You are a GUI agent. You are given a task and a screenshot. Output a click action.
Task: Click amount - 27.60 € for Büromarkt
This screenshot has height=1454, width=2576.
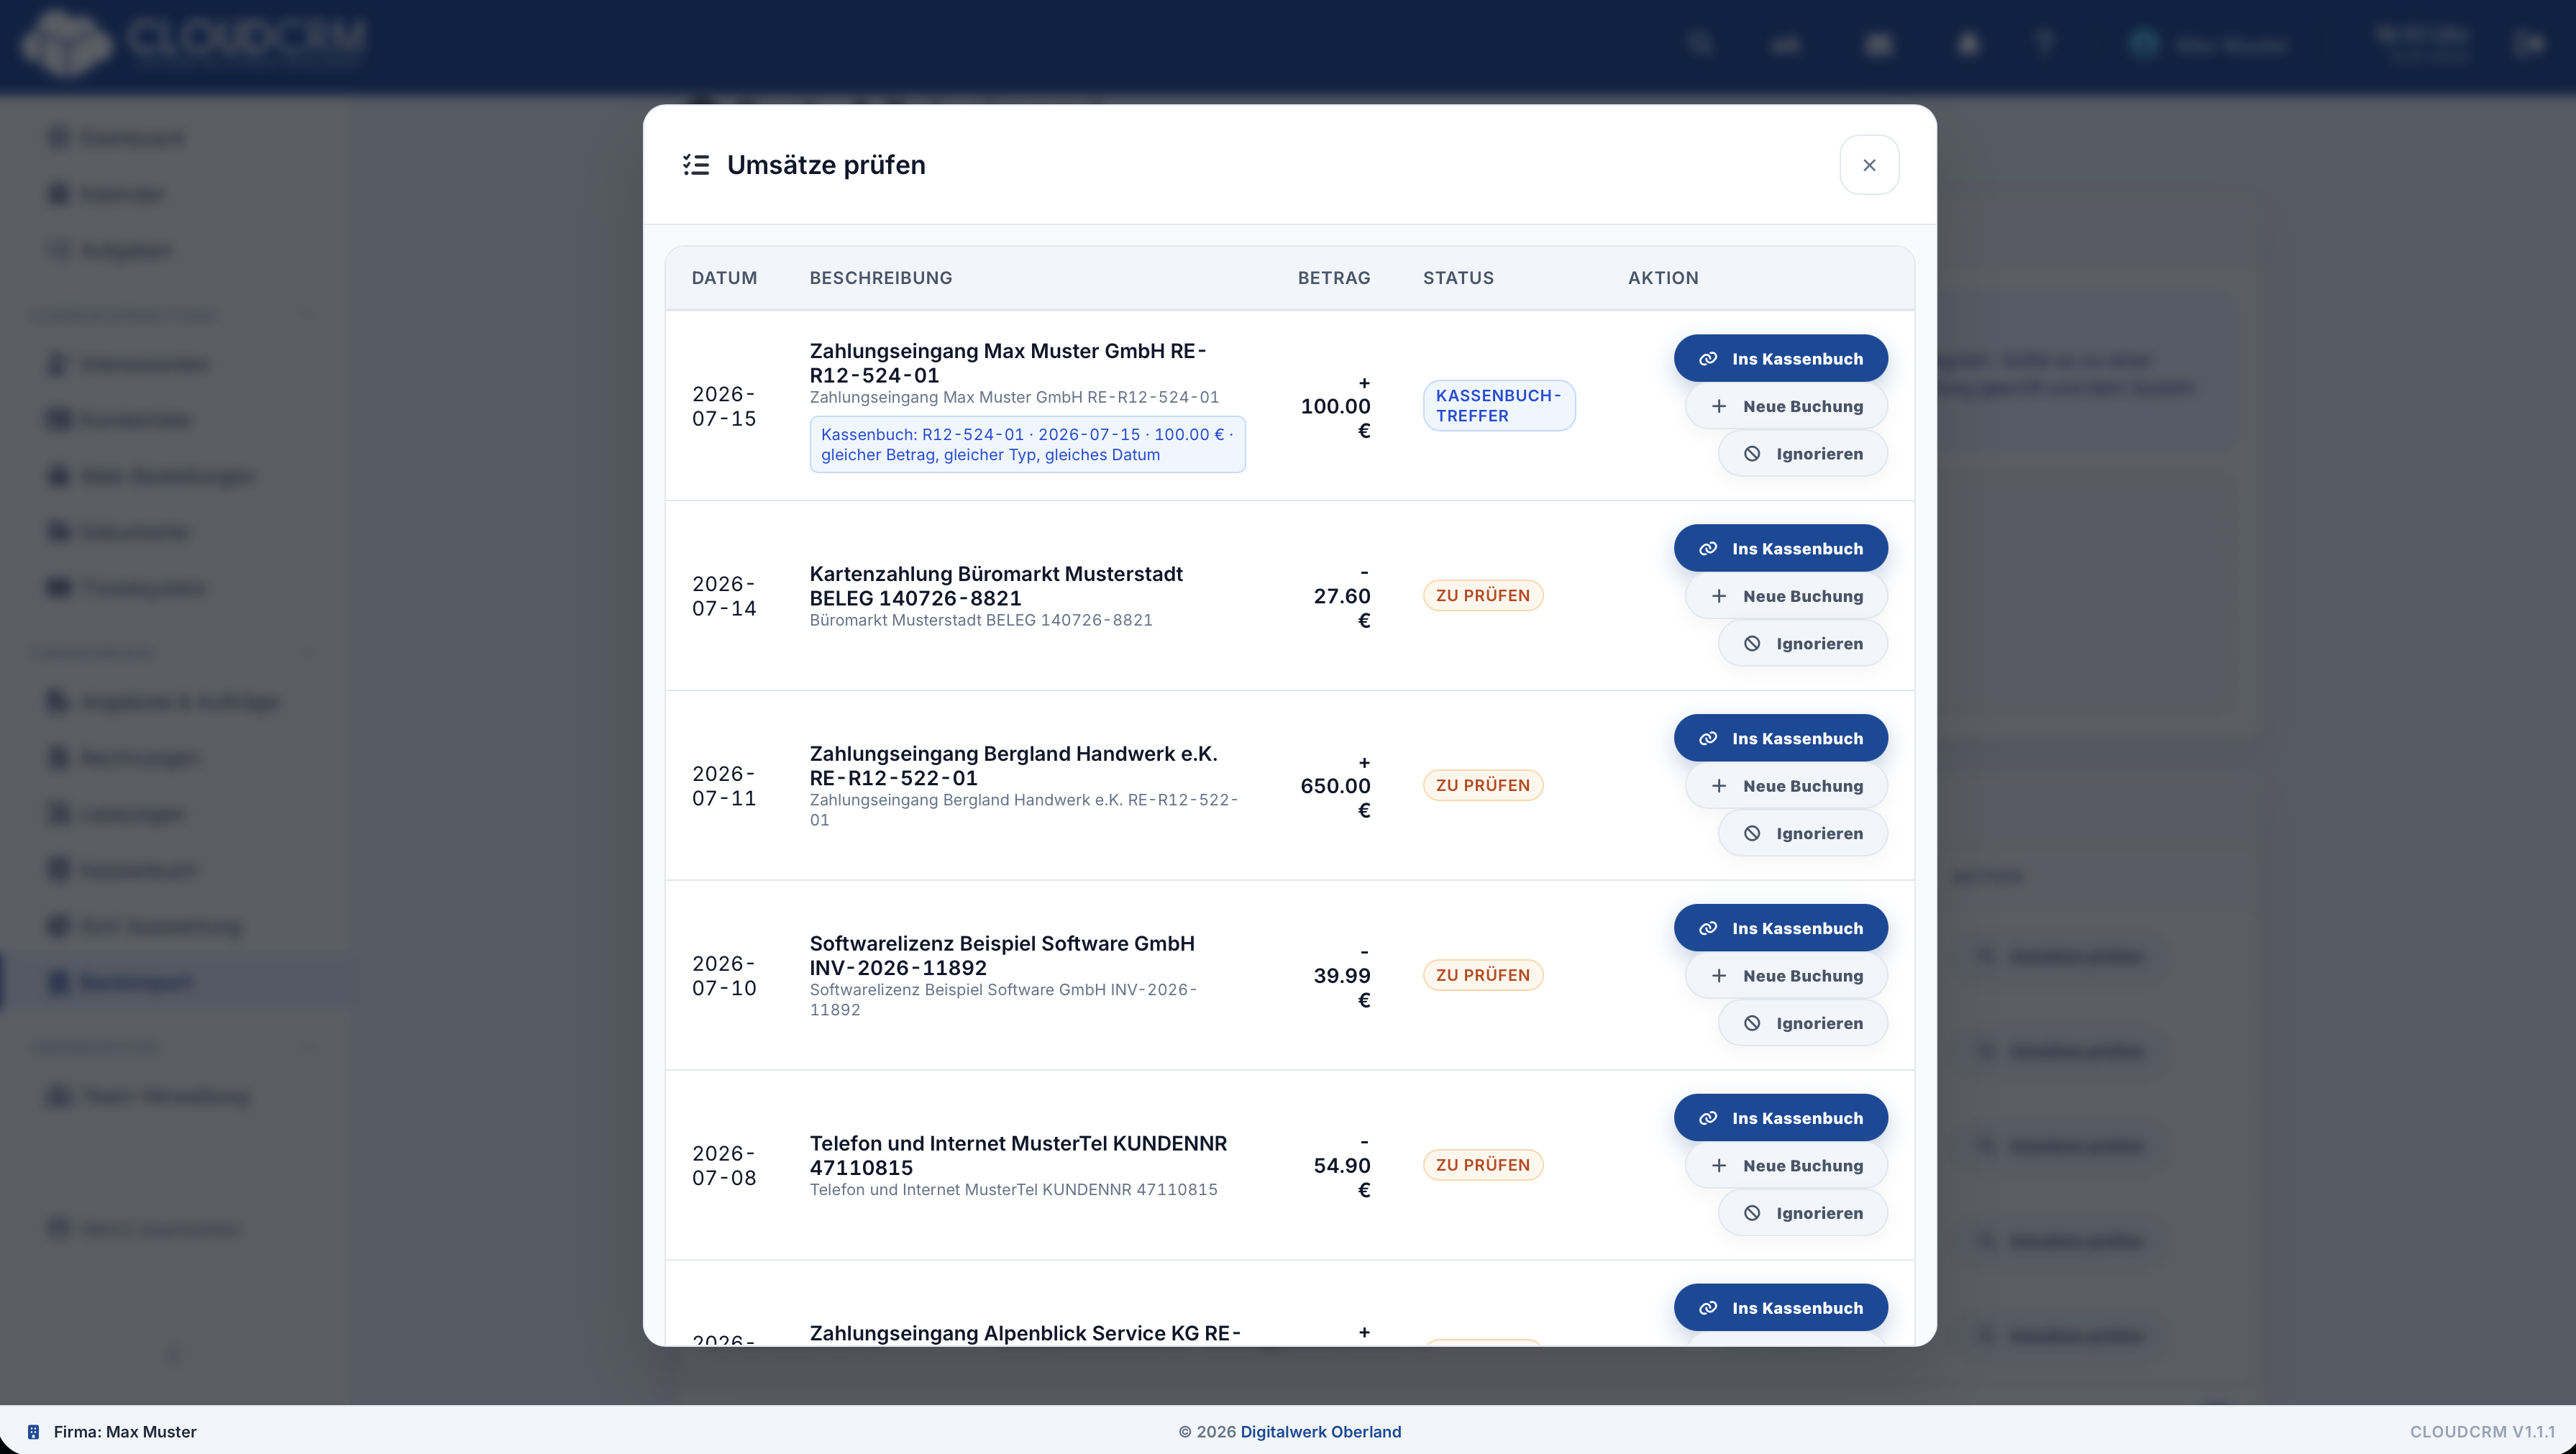[1341, 597]
